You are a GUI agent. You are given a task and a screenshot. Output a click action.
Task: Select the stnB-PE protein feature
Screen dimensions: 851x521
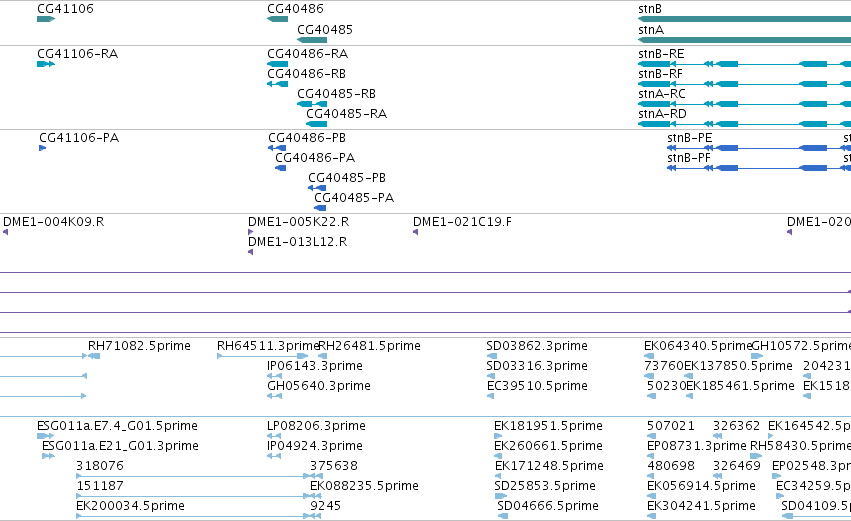tap(759, 148)
